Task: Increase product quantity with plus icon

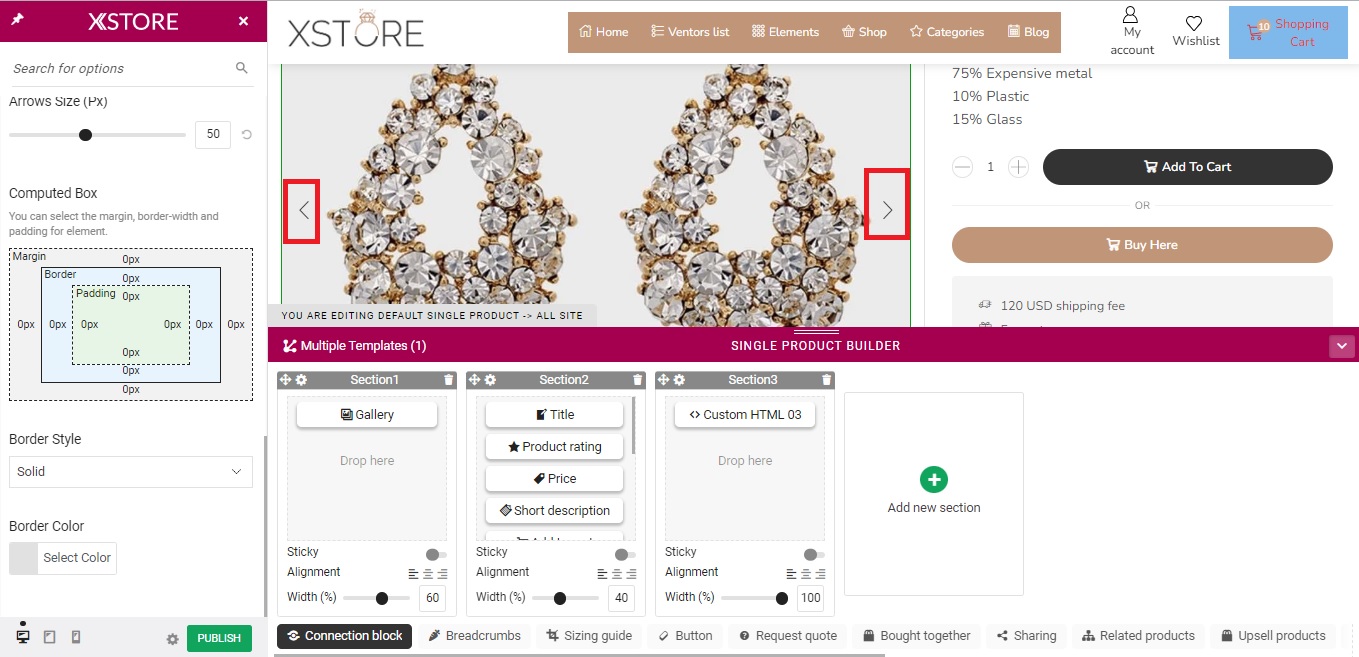Action: point(1018,167)
